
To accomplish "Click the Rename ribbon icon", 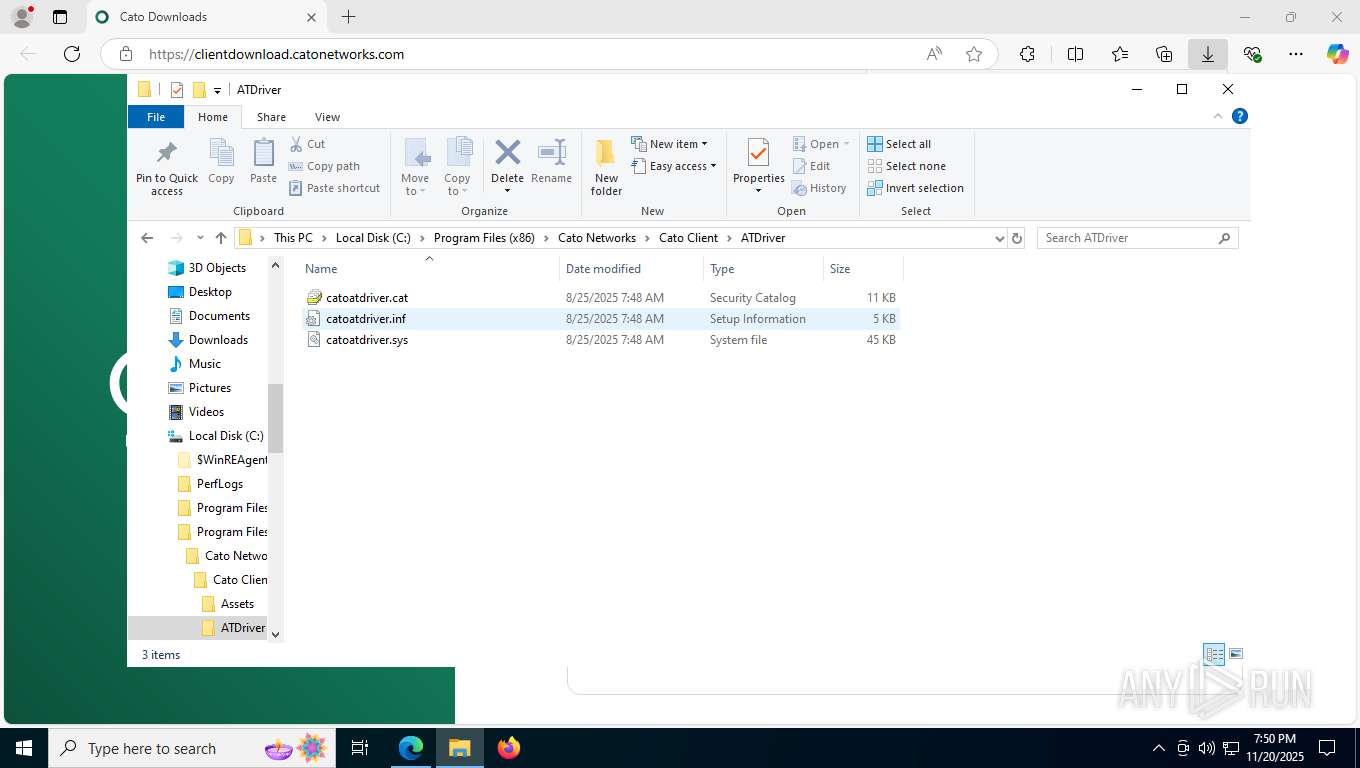I will coord(551,162).
